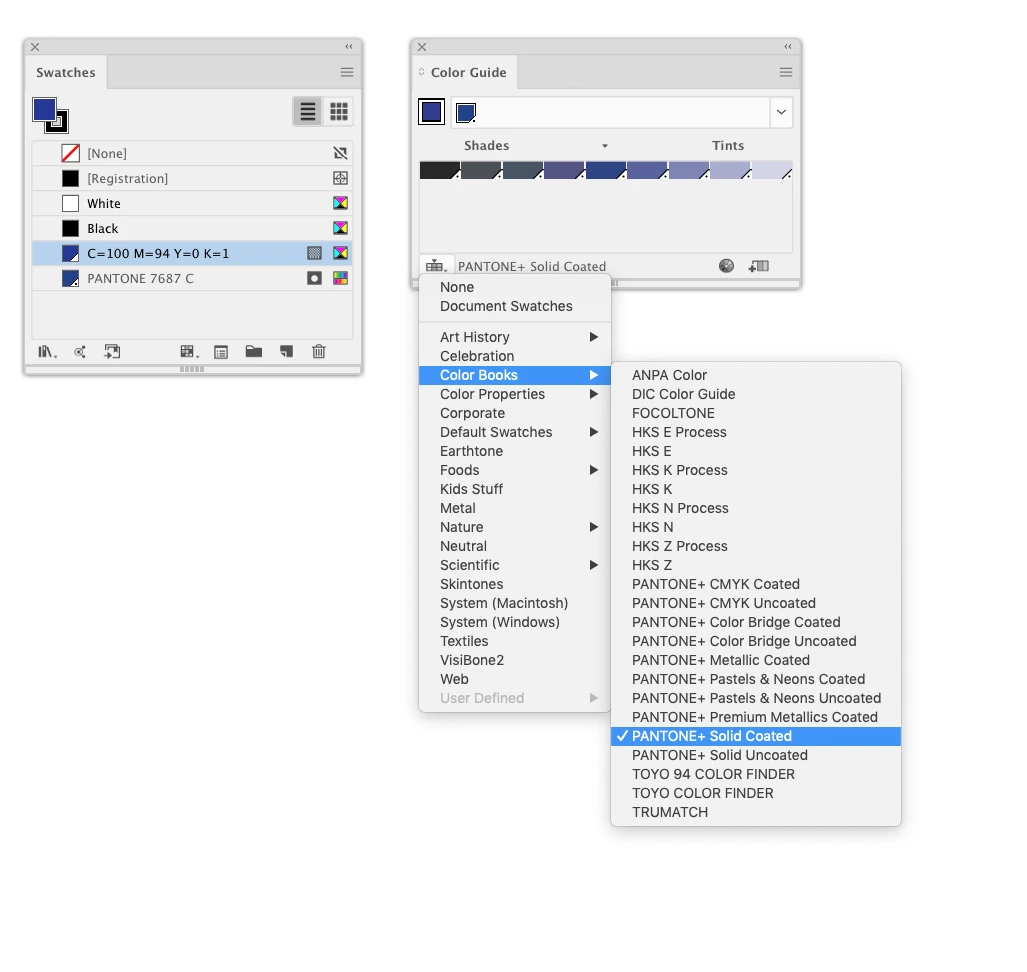This screenshot has width=1027, height=972.
Task: Click the spot color icon beside PANTONE 7687 C
Action: (x=314, y=278)
